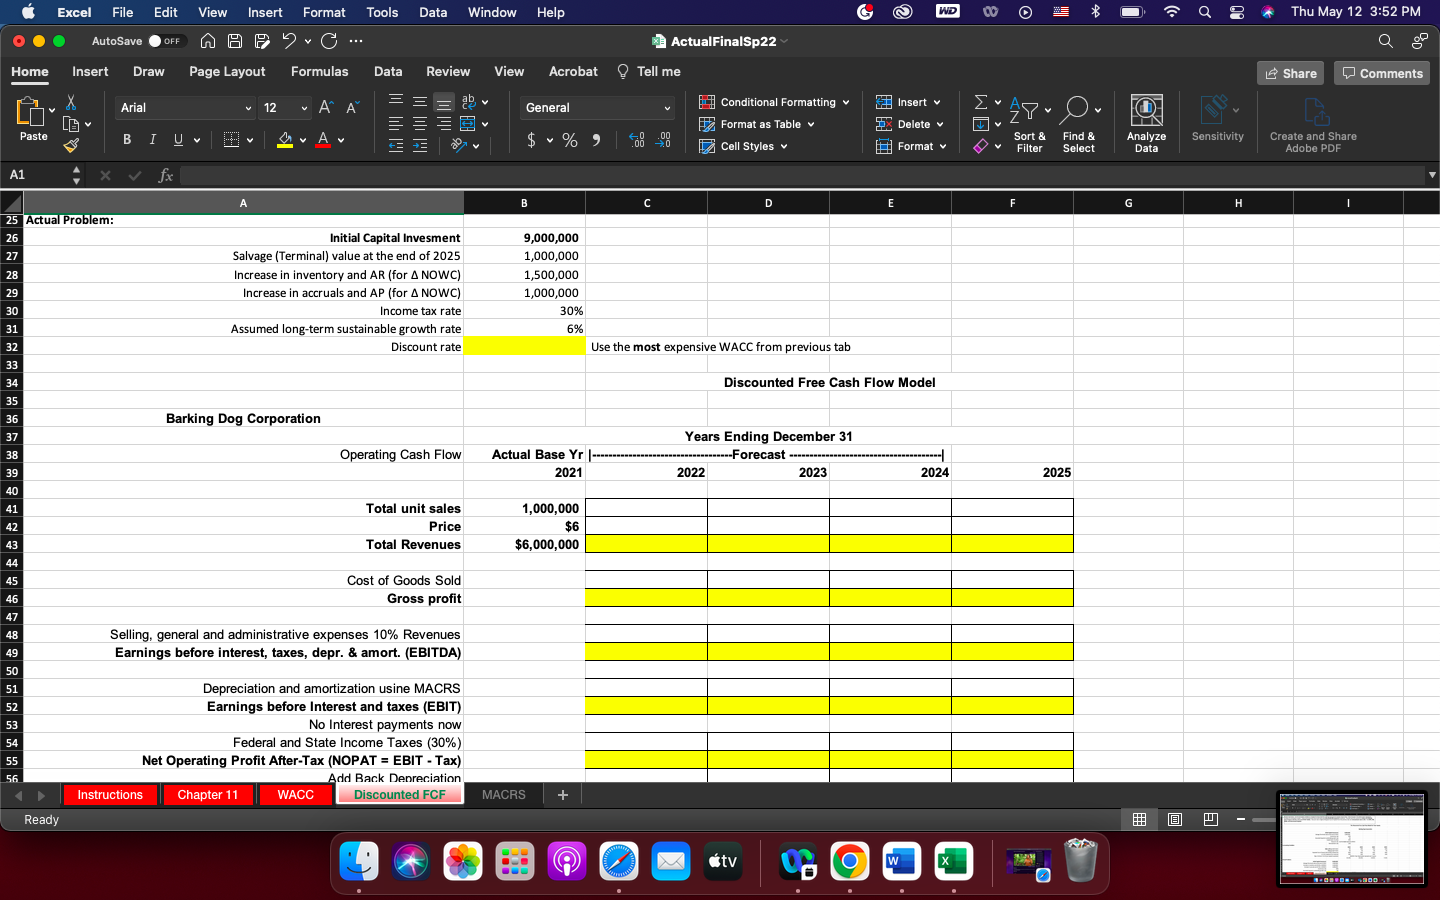Viewport: 1440px width, 900px height.
Task: Open the Window menu in menu bar
Action: [x=492, y=12]
